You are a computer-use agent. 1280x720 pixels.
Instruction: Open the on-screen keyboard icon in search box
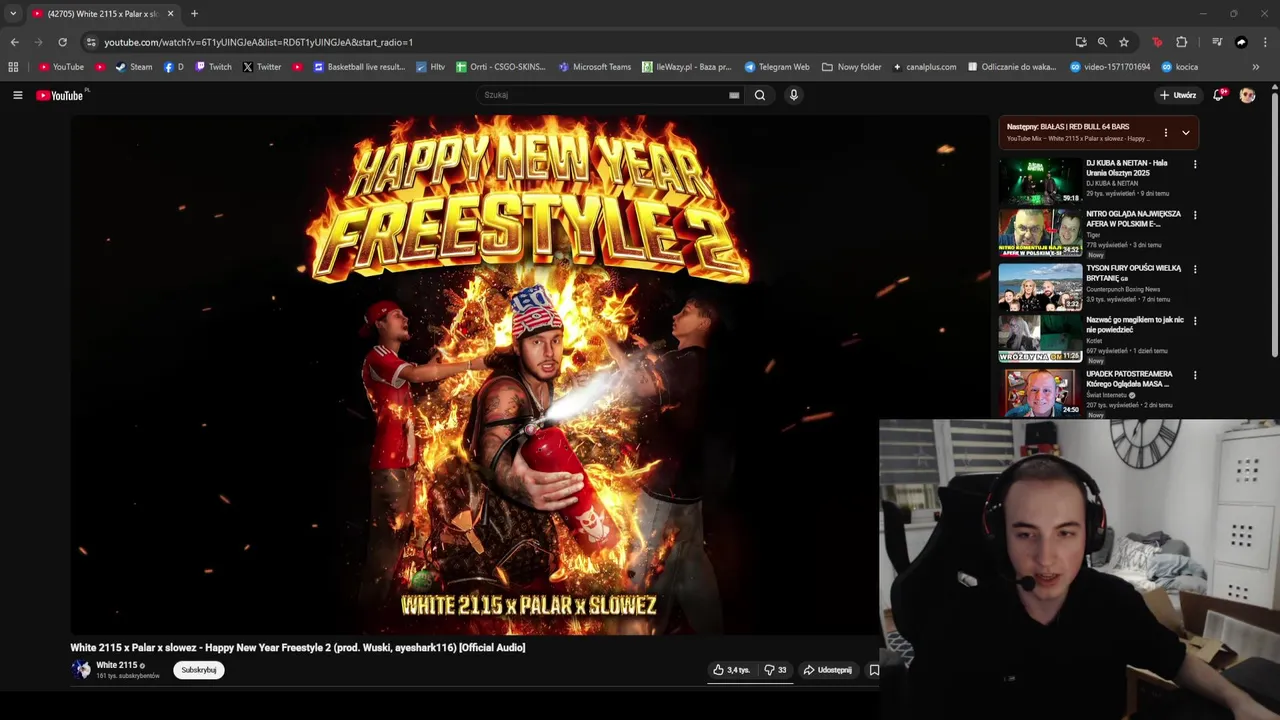coord(734,95)
